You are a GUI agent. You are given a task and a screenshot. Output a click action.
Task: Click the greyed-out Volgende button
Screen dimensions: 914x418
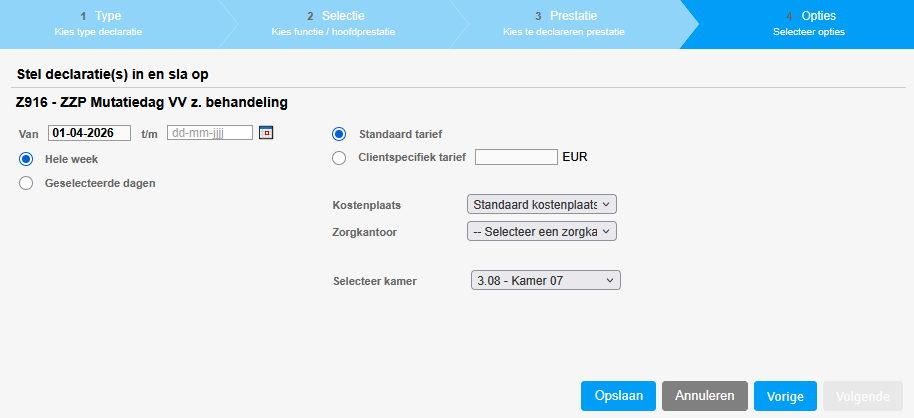pos(862,396)
